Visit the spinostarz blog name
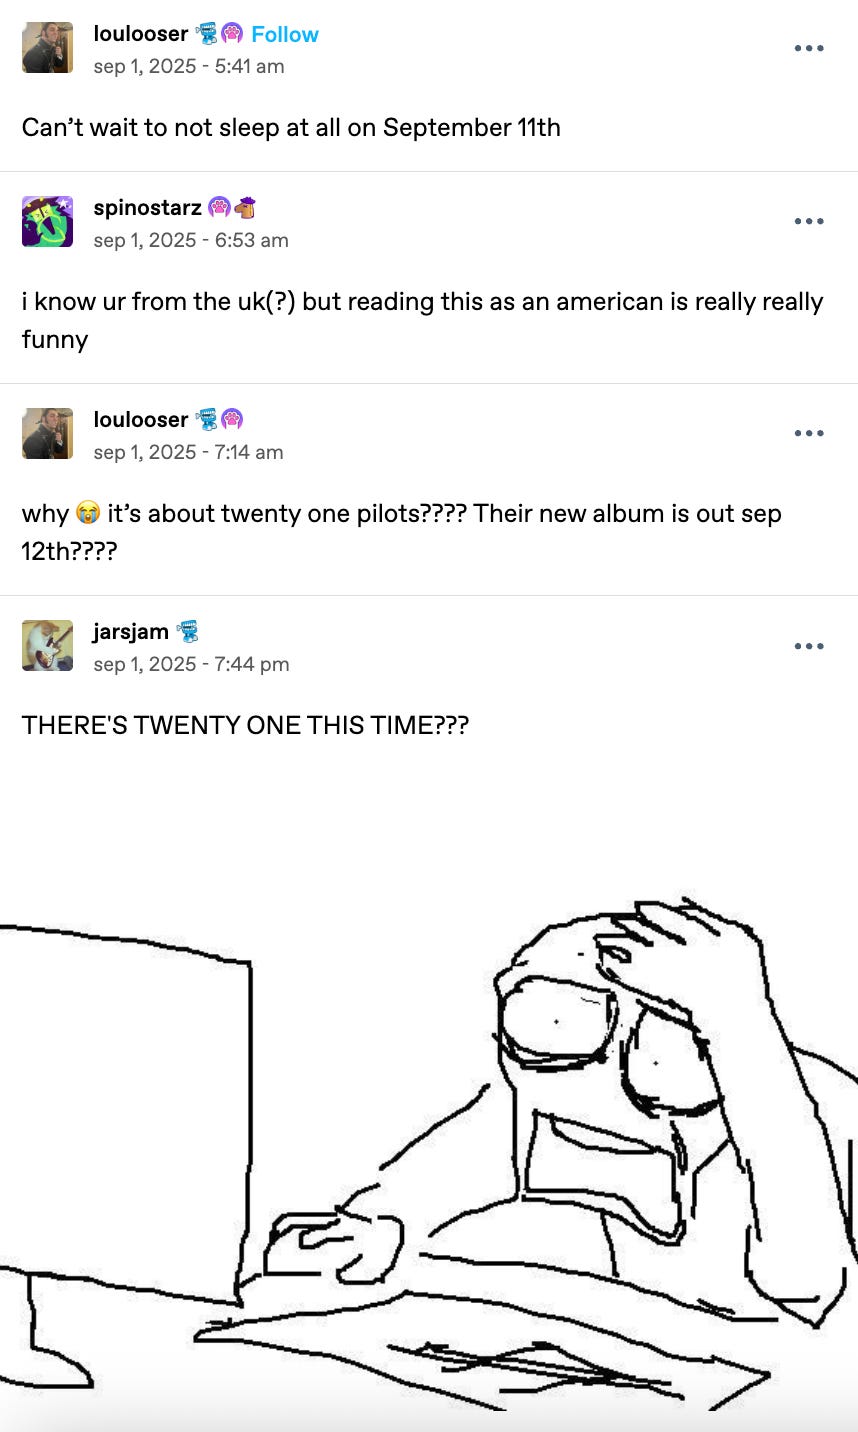Screen dimensions: 858x1432 click(147, 208)
